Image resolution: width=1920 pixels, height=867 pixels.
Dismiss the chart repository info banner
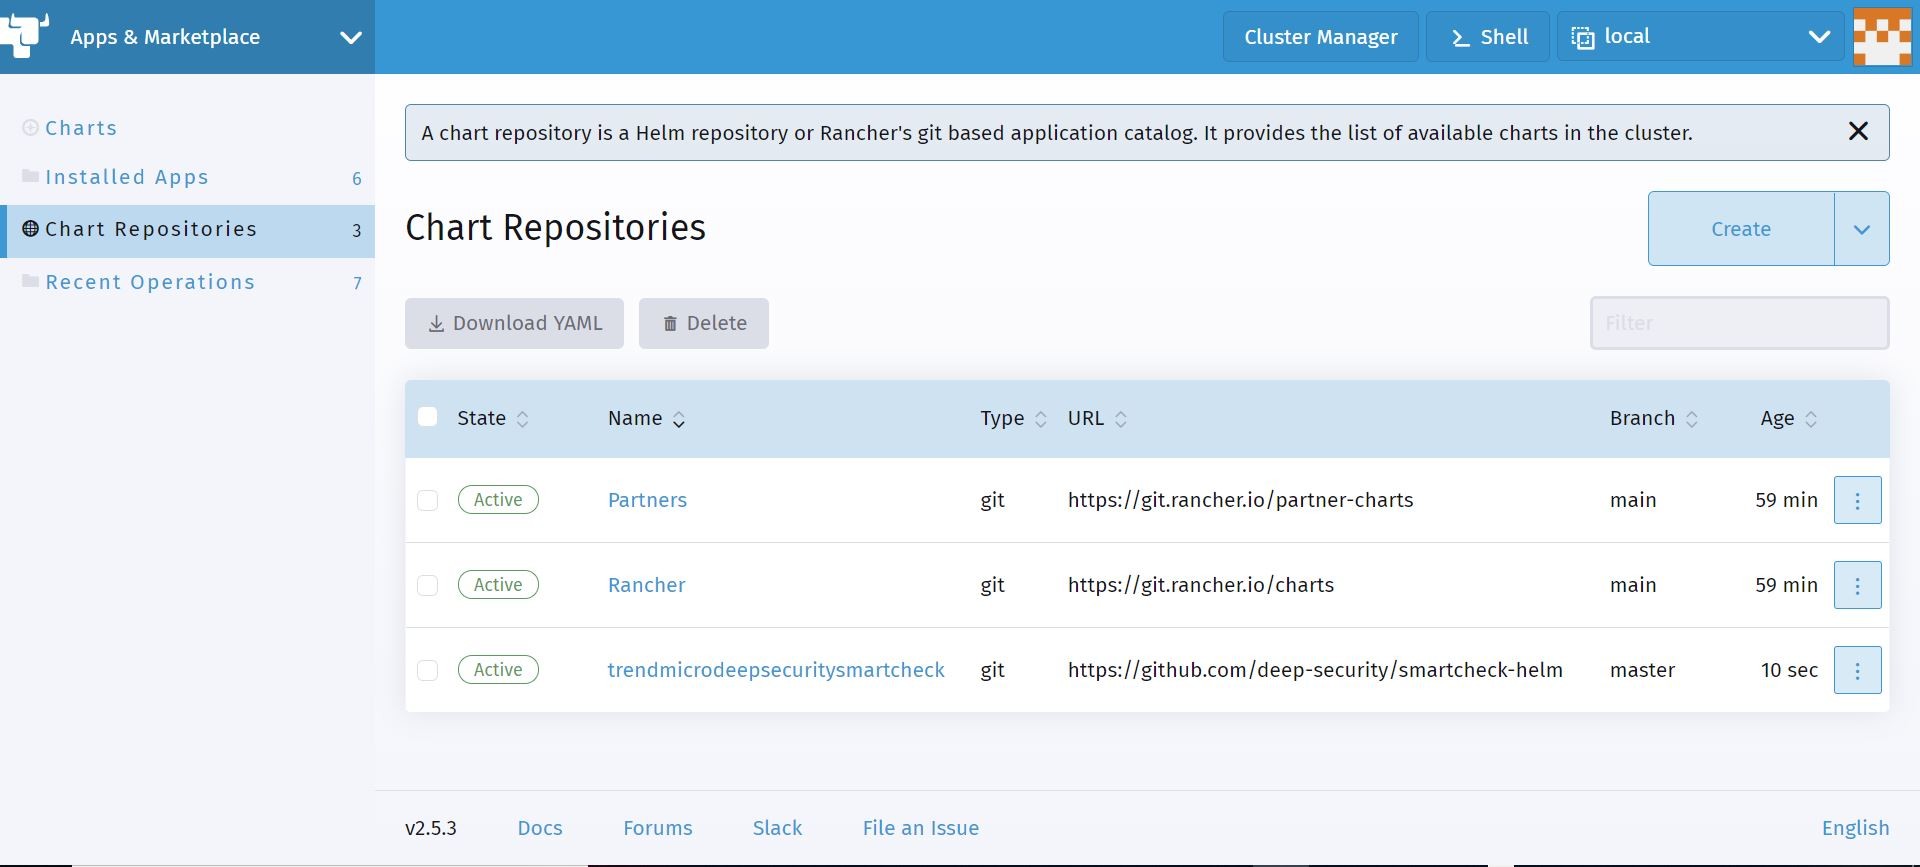[x=1858, y=132]
